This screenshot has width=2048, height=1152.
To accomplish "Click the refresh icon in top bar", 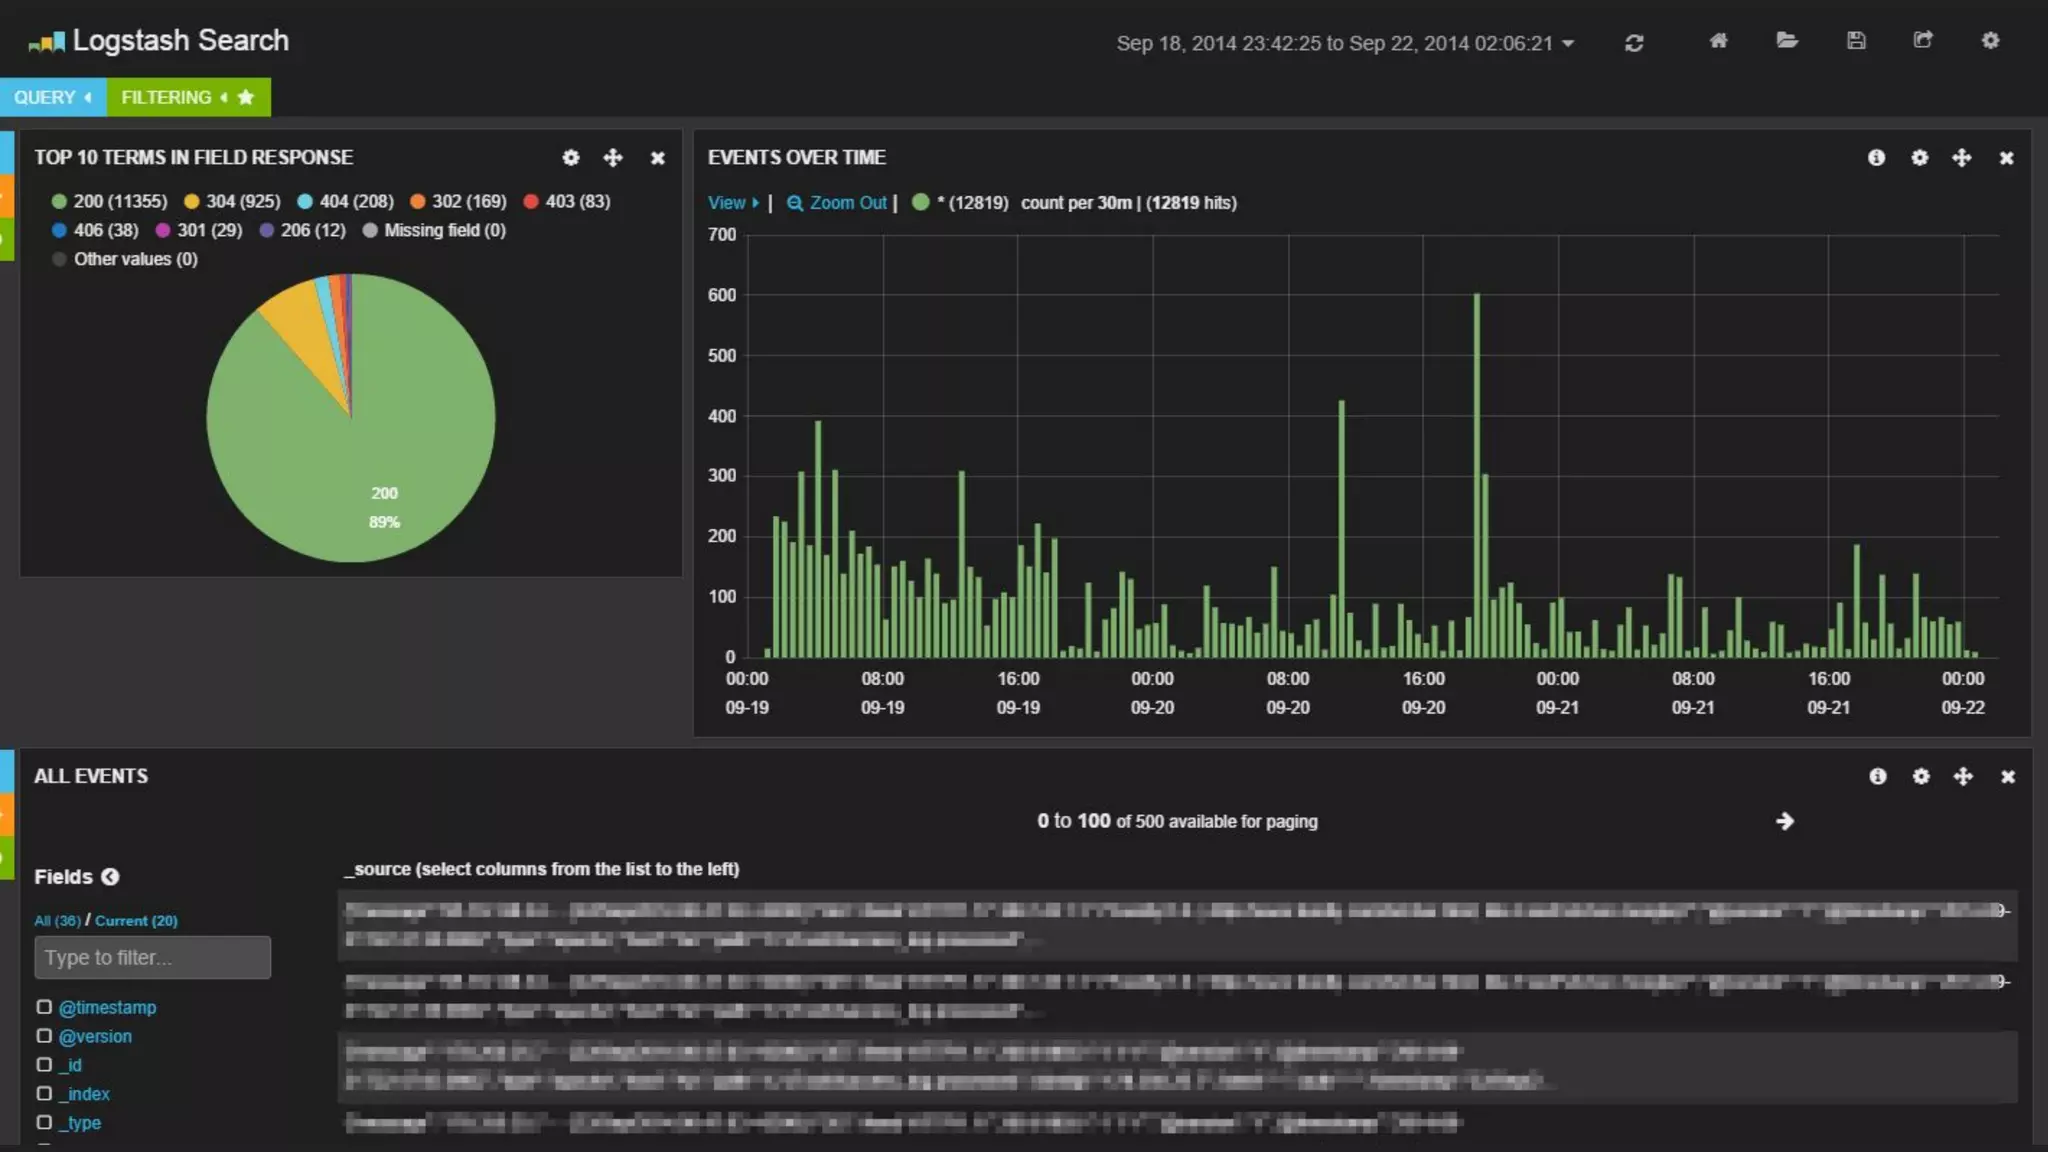I will (1634, 43).
